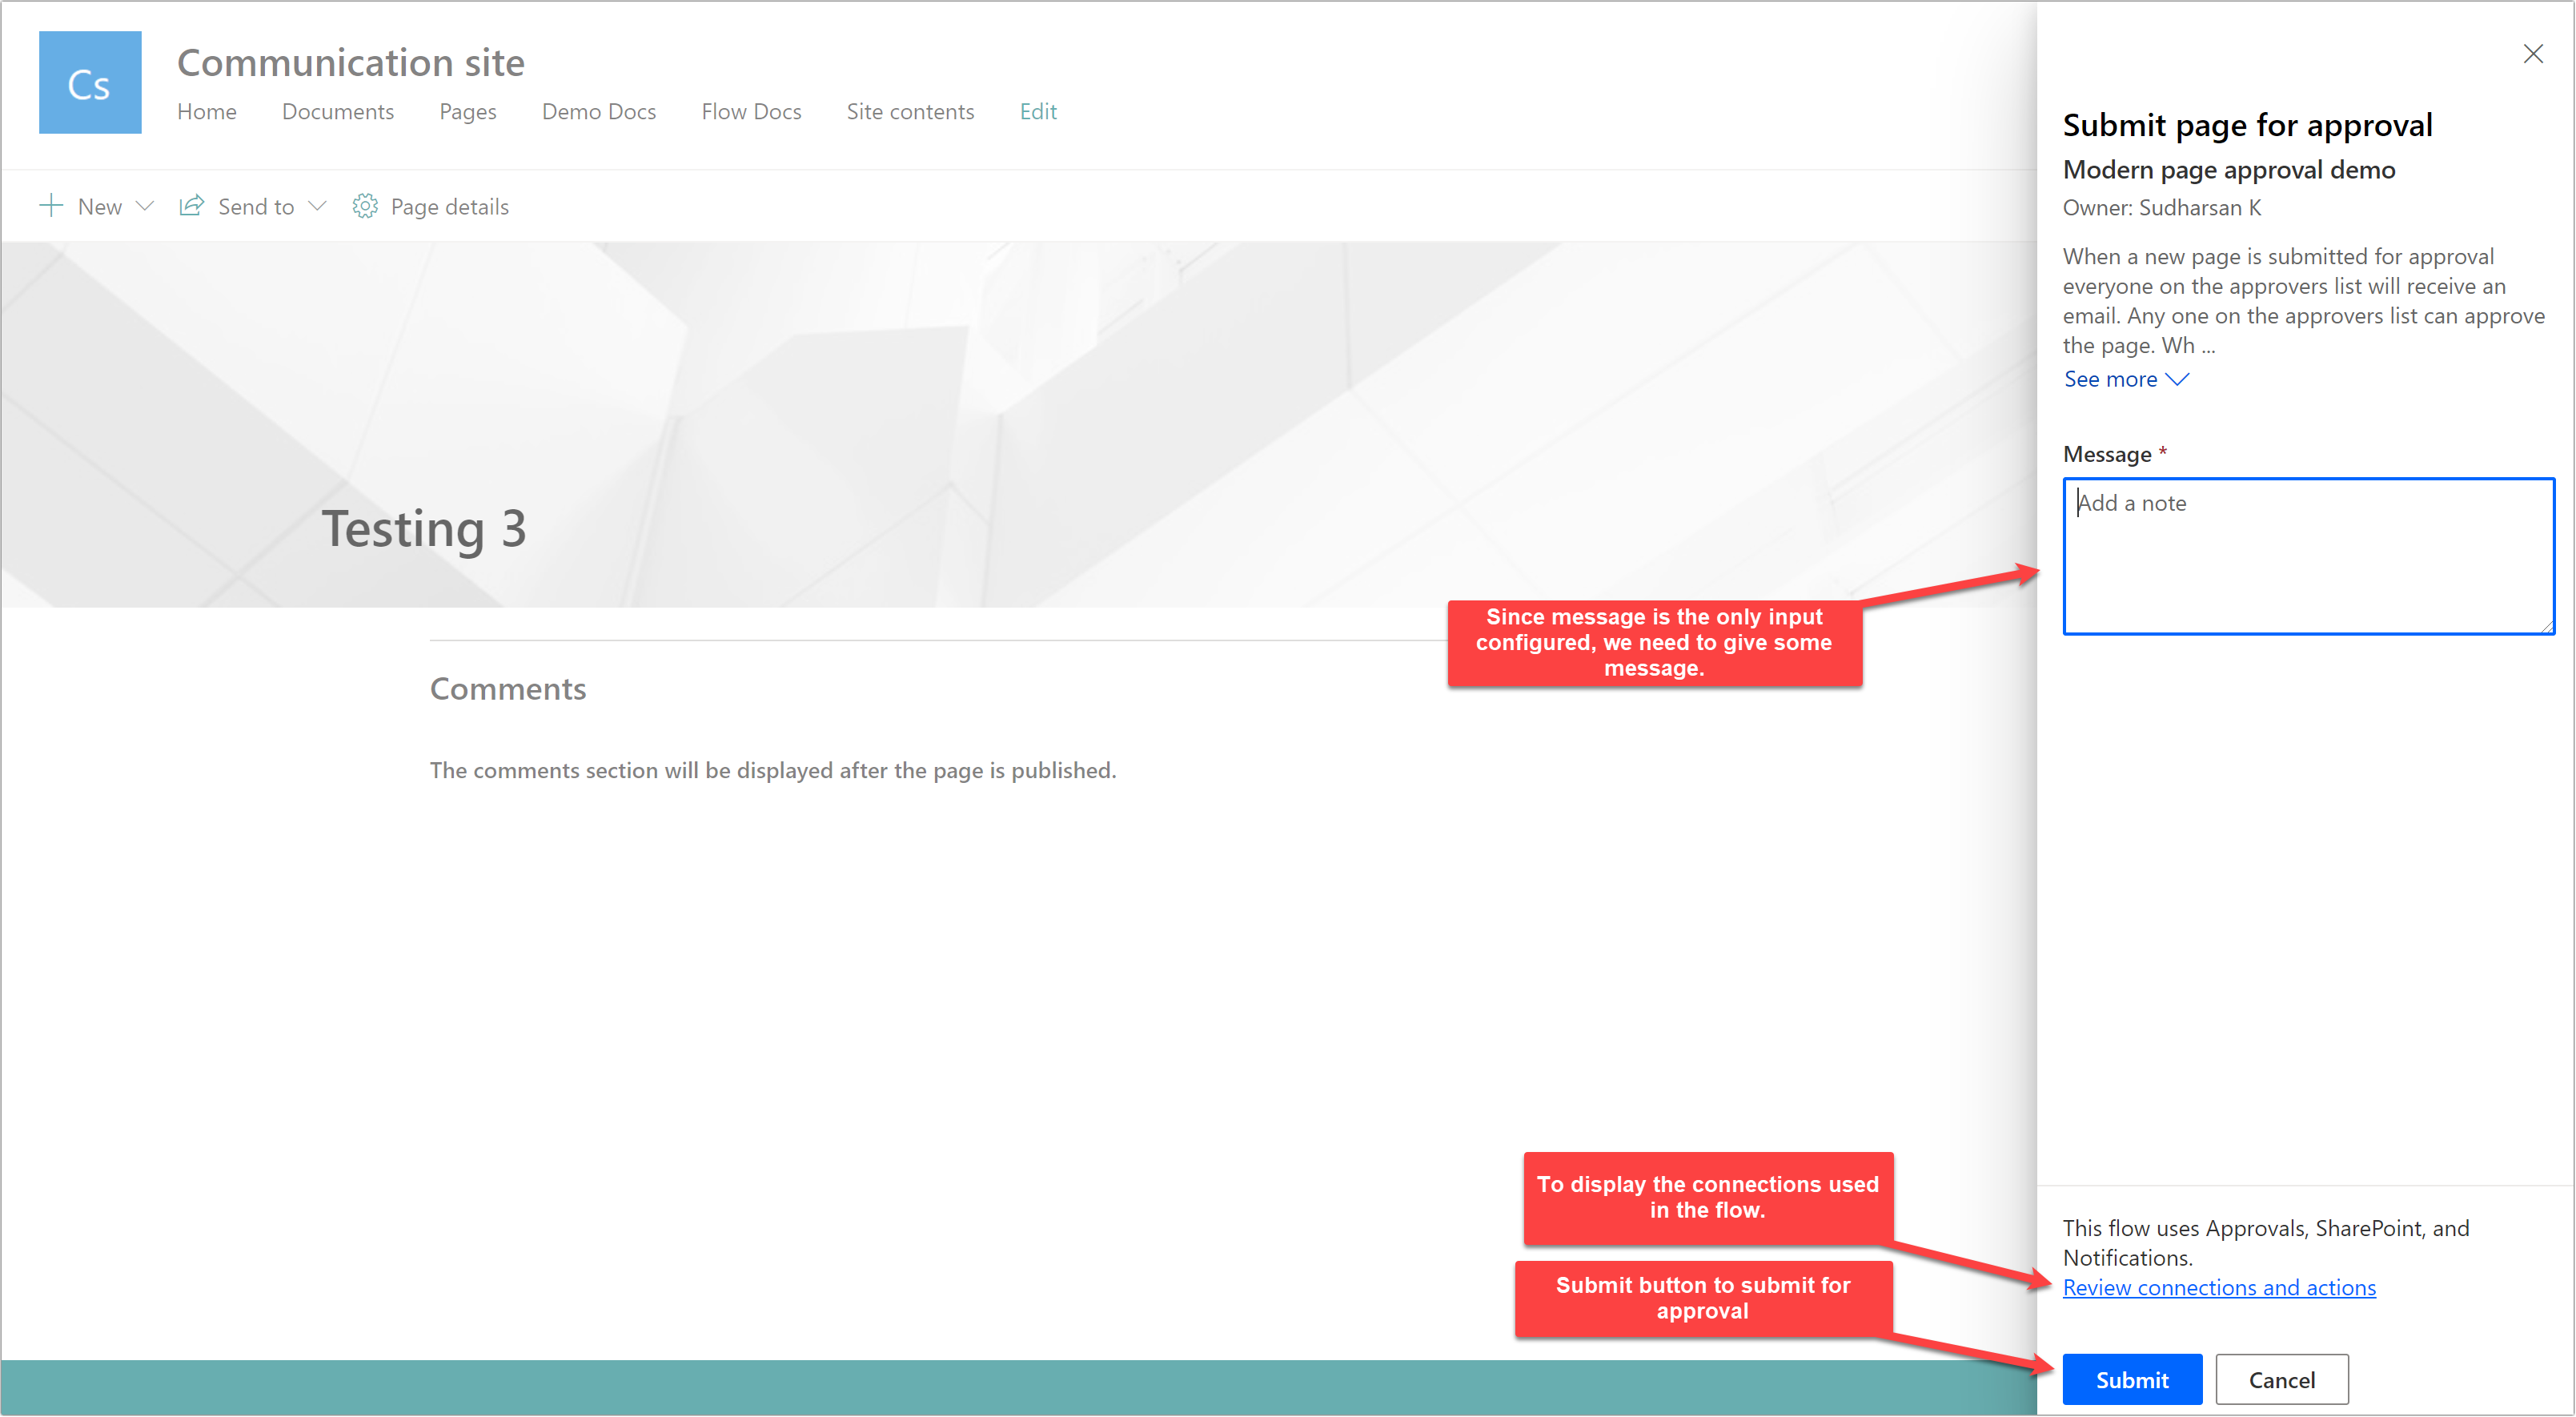
Task: Open the Documents tab
Action: click(338, 111)
